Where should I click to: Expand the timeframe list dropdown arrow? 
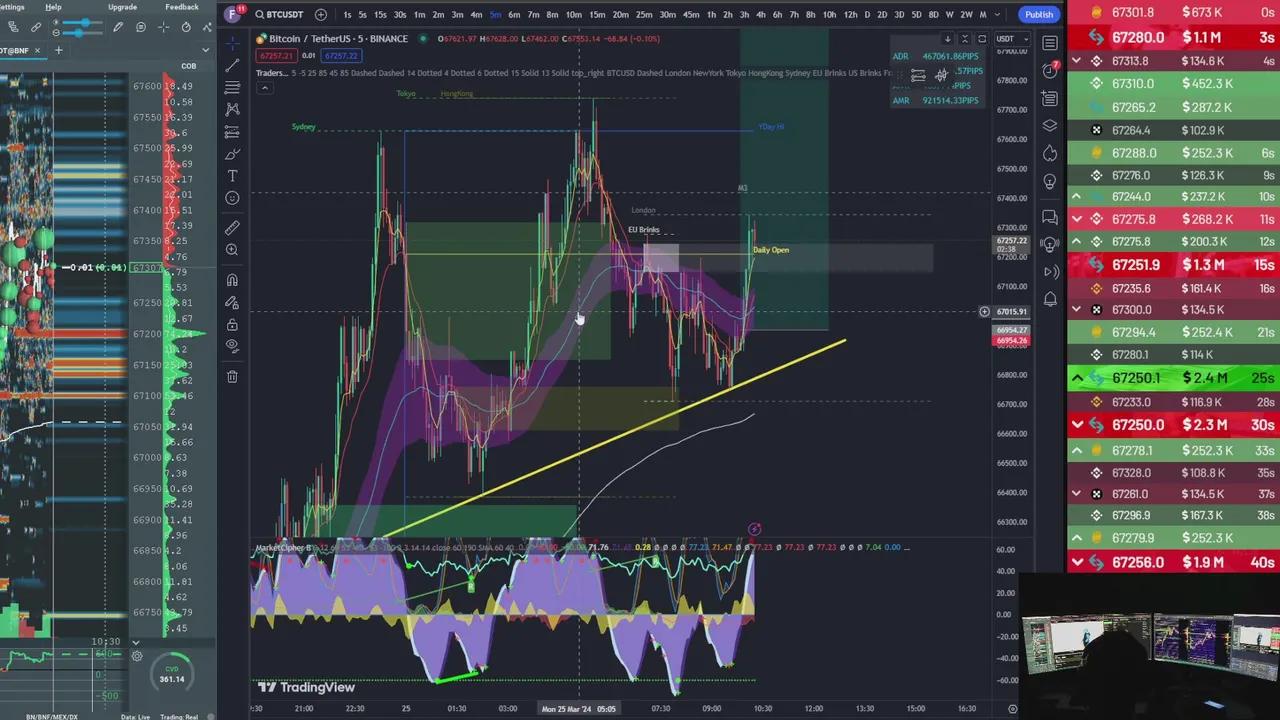(x=997, y=14)
